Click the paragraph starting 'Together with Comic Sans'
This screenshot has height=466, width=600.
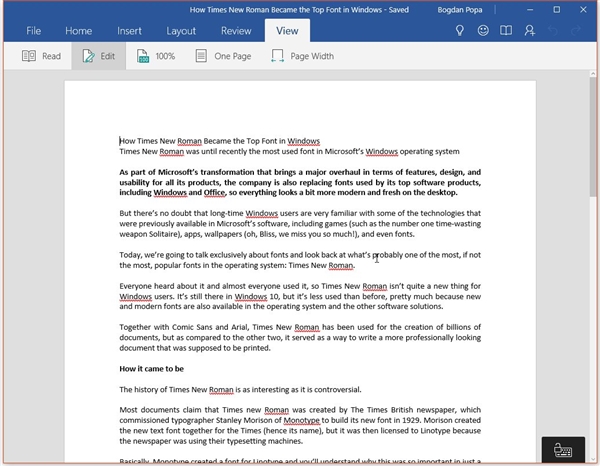300,337
